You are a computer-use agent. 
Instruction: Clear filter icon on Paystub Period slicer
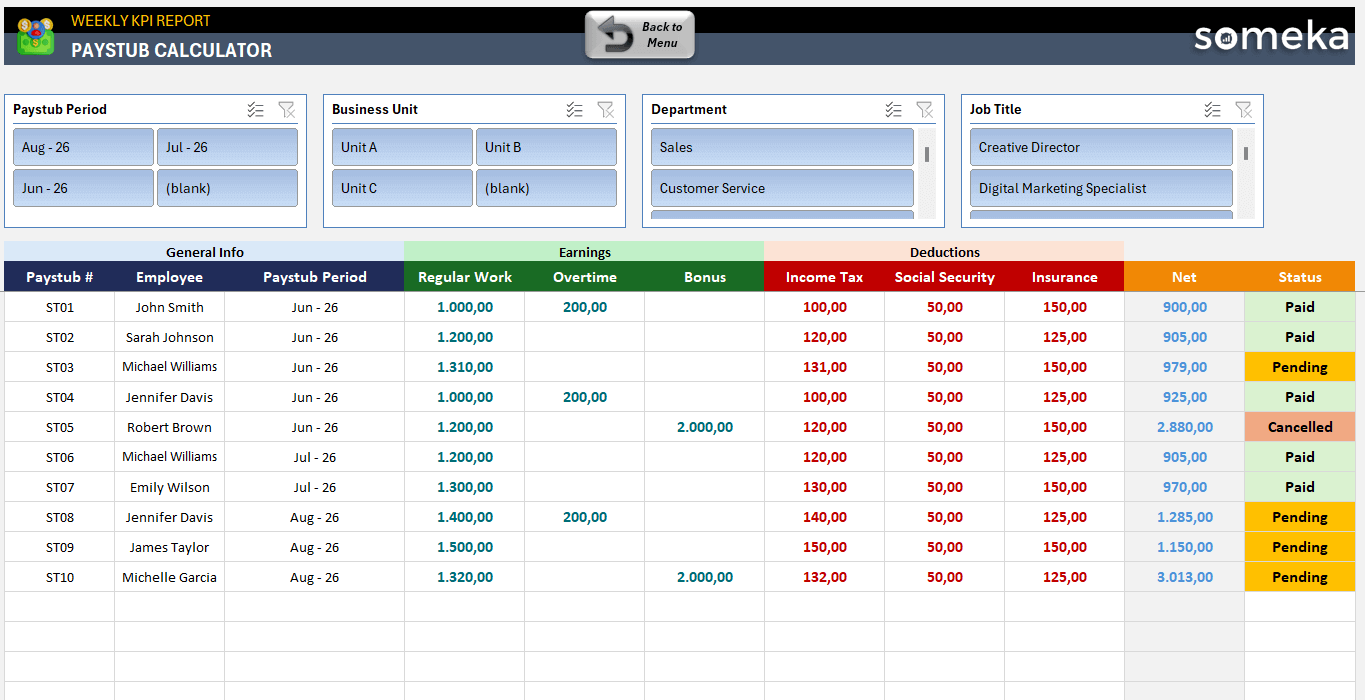click(286, 110)
